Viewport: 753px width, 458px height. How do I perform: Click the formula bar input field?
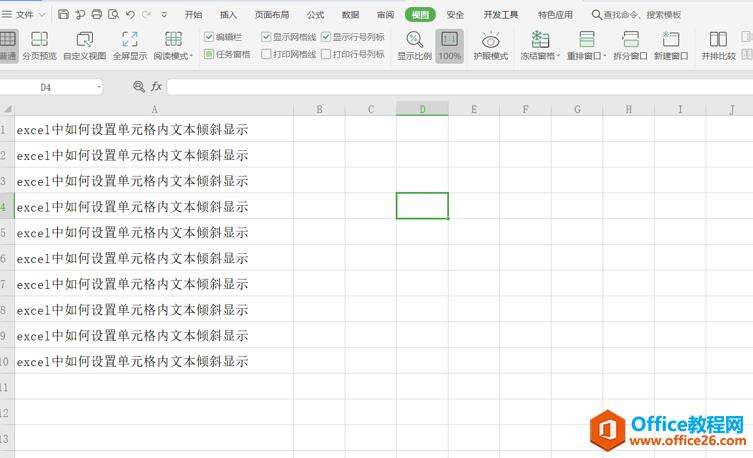[x=460, y=87]
